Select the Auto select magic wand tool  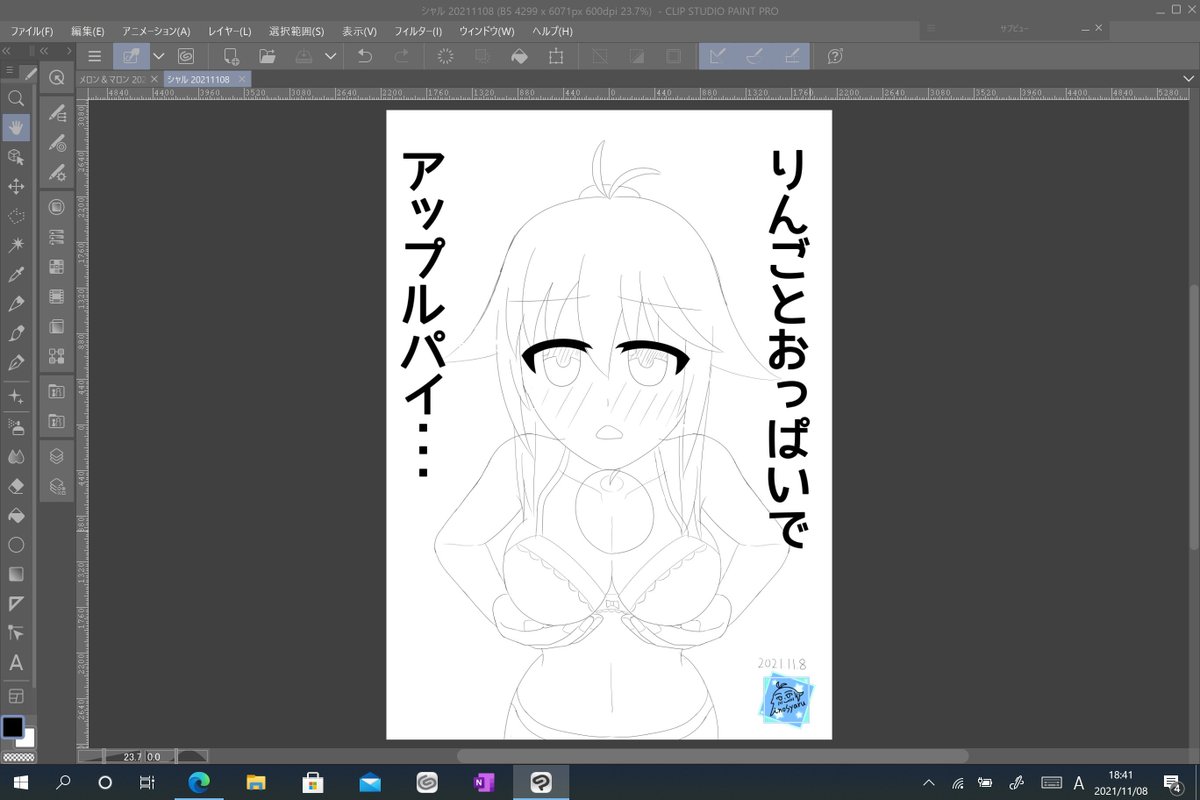[x=16, y=244]
